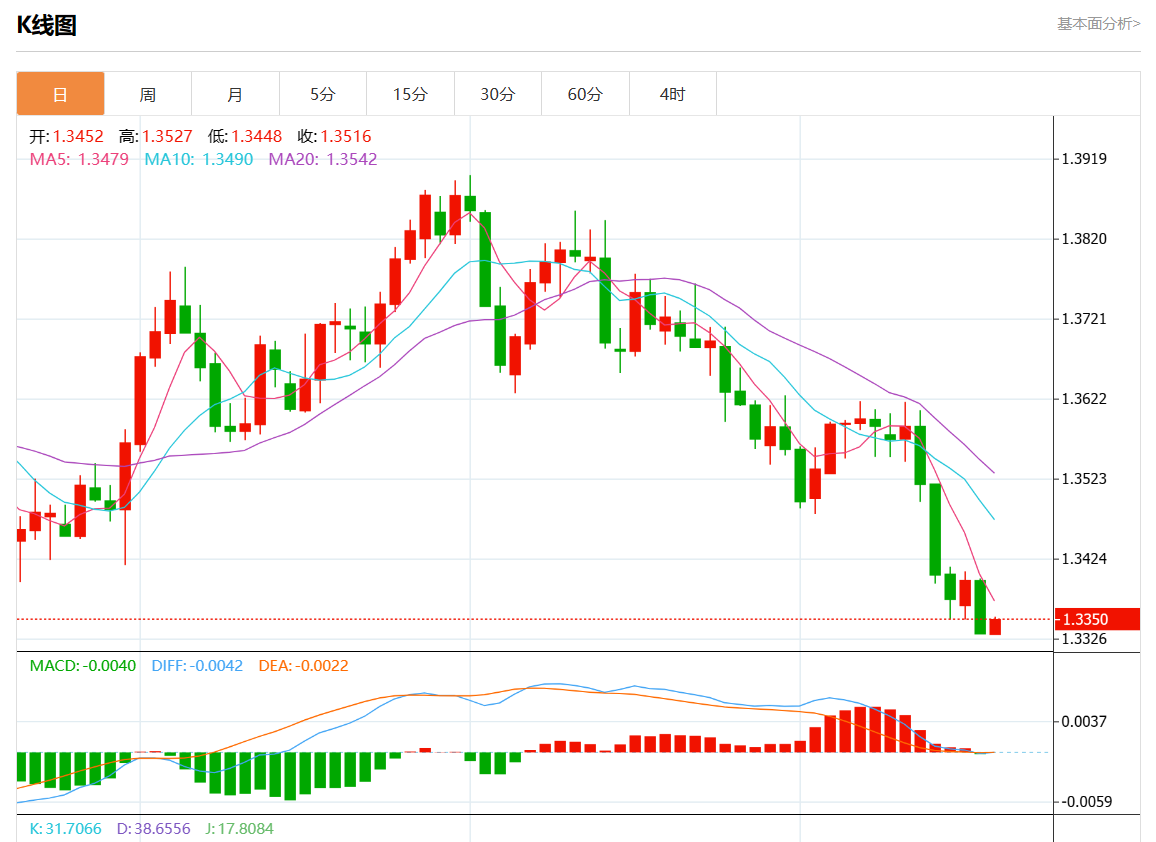Click the 1.3919 price axis label
This screenshot has height=842, width=1156.
pyautogui.click(x=1084, y=159)
